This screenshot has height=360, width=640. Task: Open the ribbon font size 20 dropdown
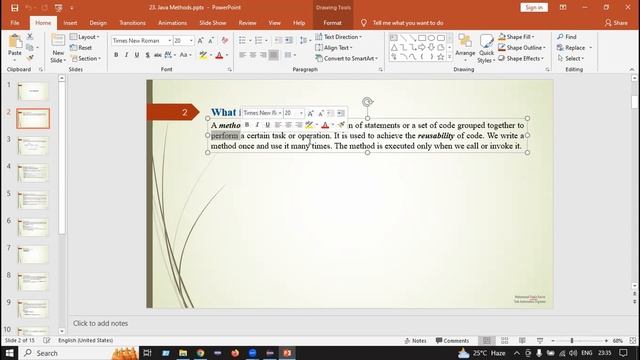(191, 41)
